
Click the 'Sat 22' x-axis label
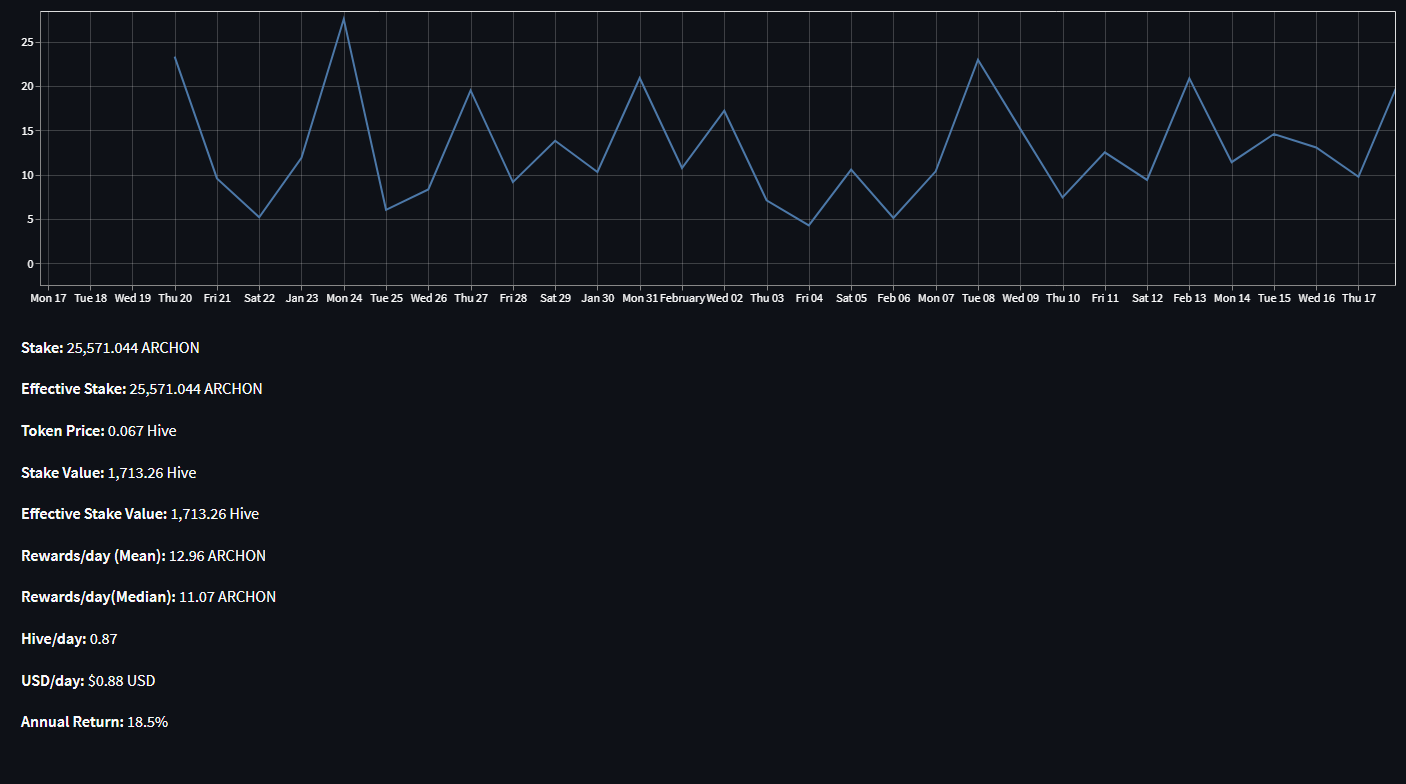tap(260, 298)
